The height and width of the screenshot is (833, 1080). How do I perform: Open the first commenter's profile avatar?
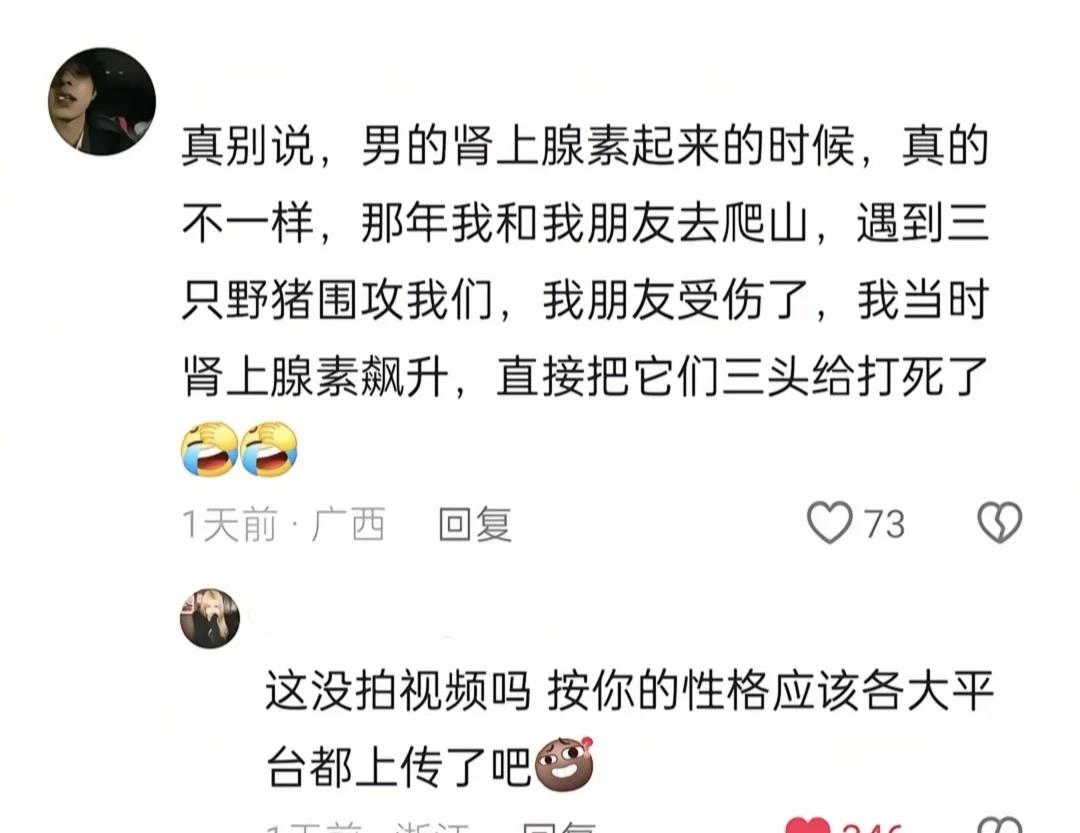pos(102,101)
